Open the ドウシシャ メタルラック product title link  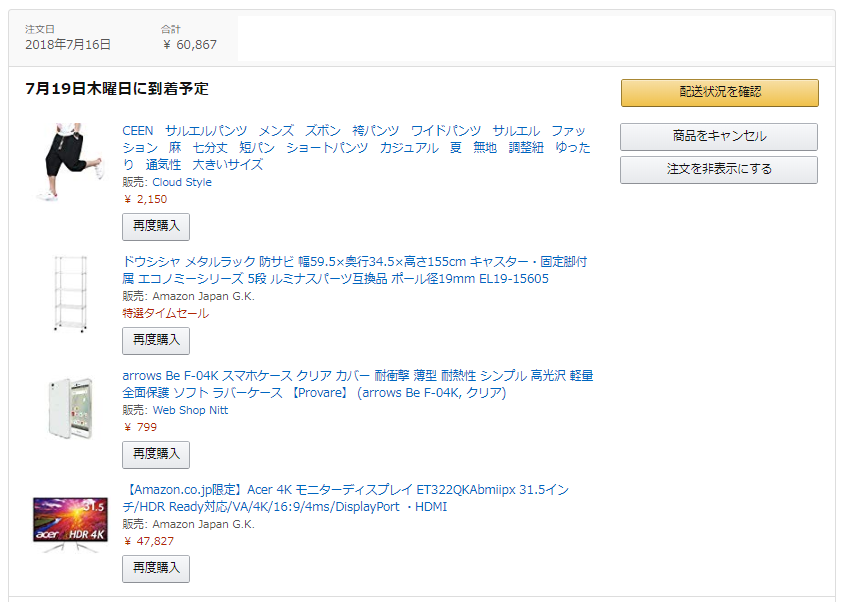pyautogui.click(x=354, y=270)
